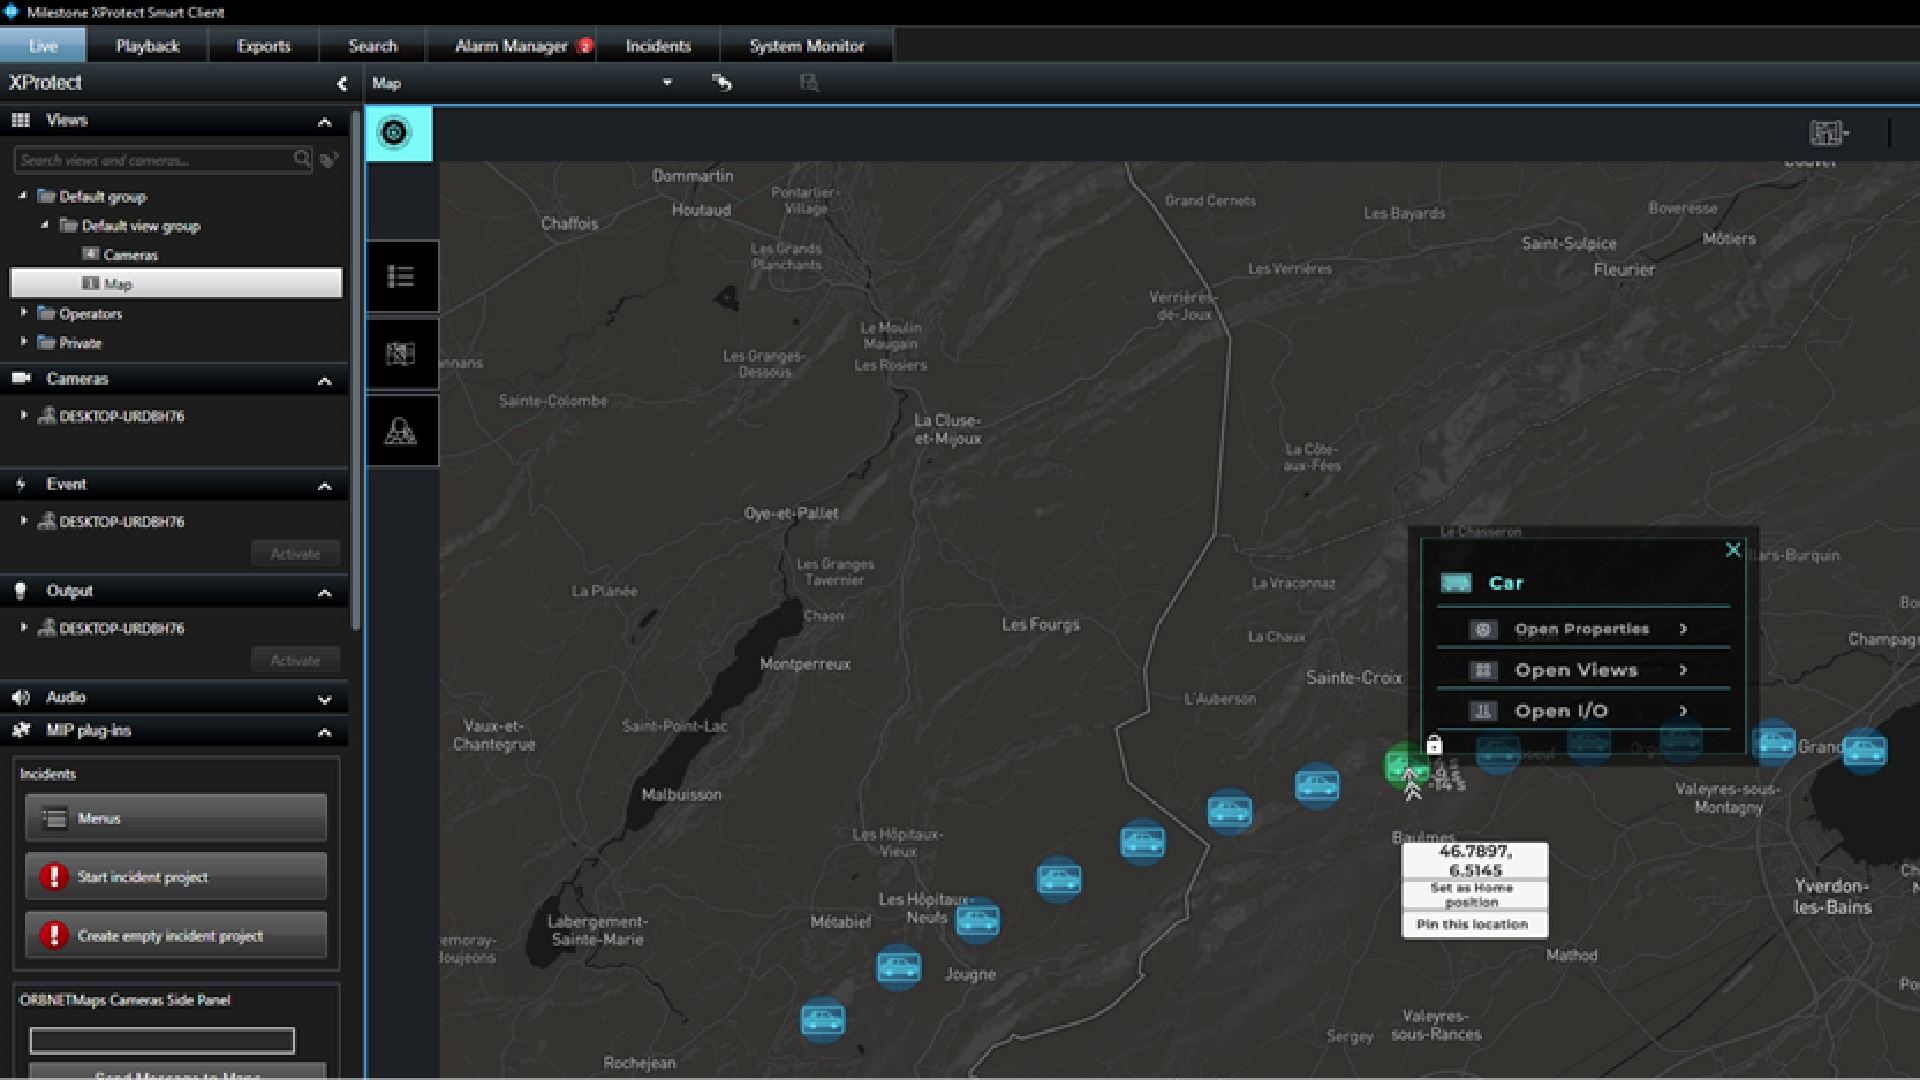This screenshot has height=1080, width=1920.
Task: Click the Open I/O icon
Action: pyautogui.click(x=1483, y=711)
